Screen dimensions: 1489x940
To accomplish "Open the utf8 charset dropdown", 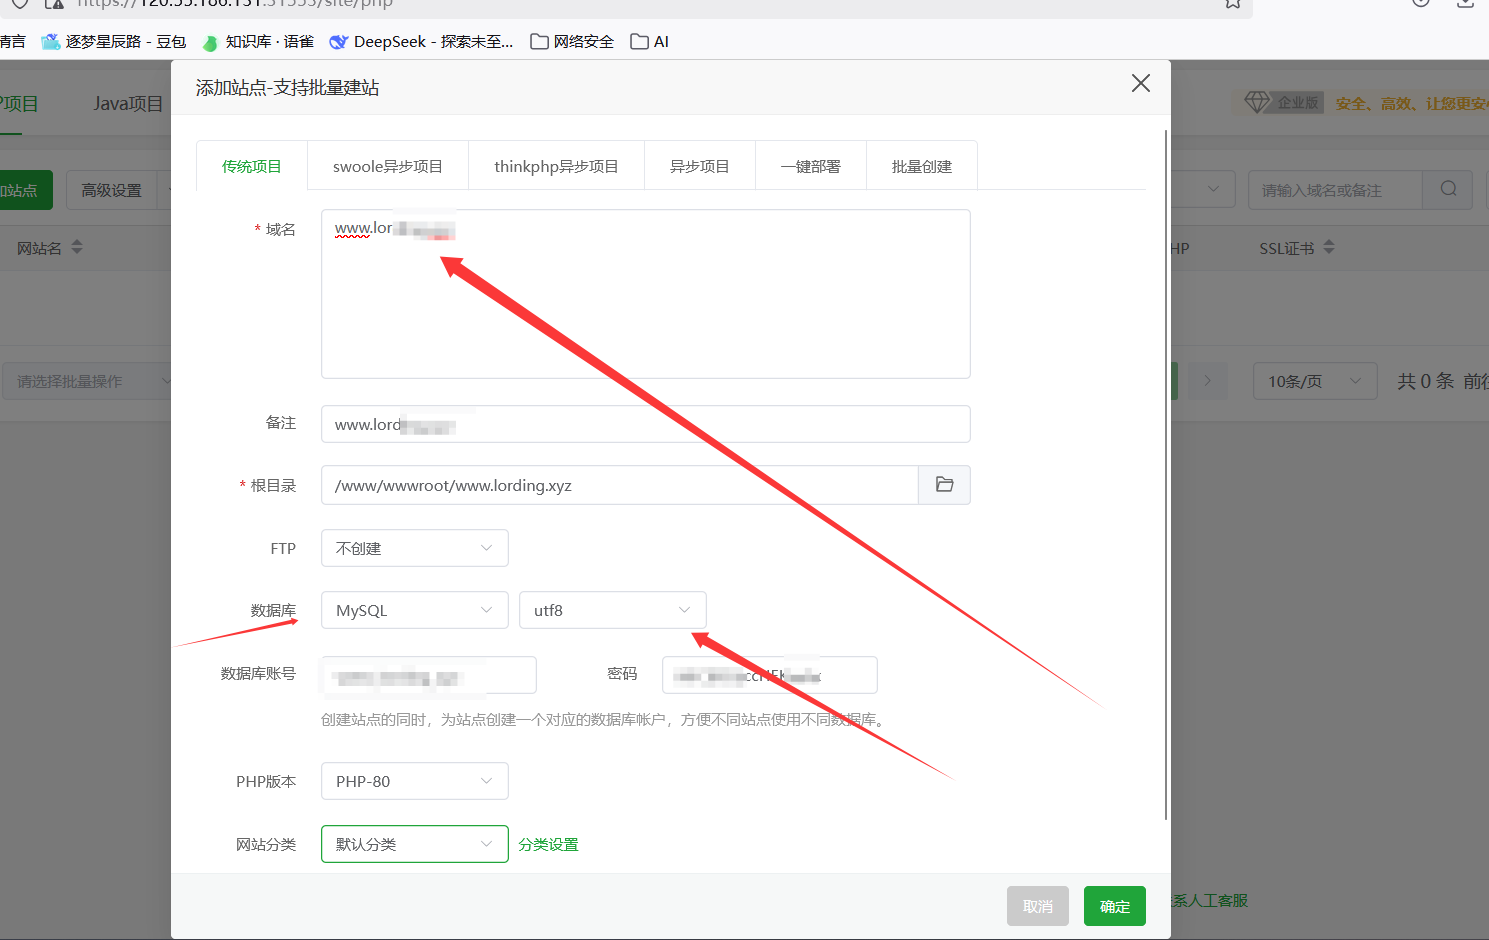I will pyautogui.click(x=613, y=610).
